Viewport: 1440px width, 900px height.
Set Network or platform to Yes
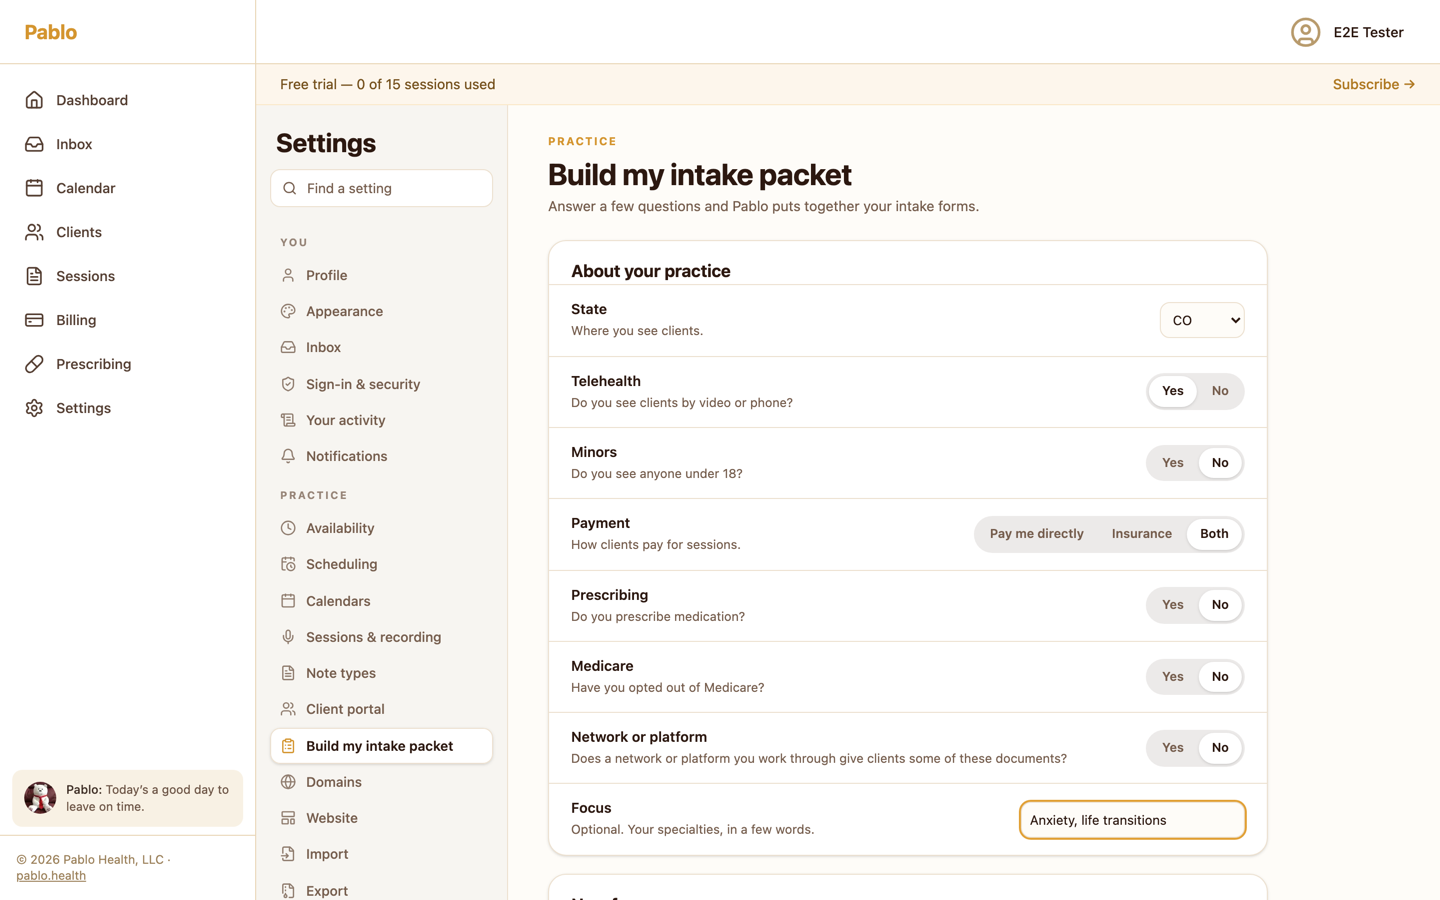click(1172, 748)
